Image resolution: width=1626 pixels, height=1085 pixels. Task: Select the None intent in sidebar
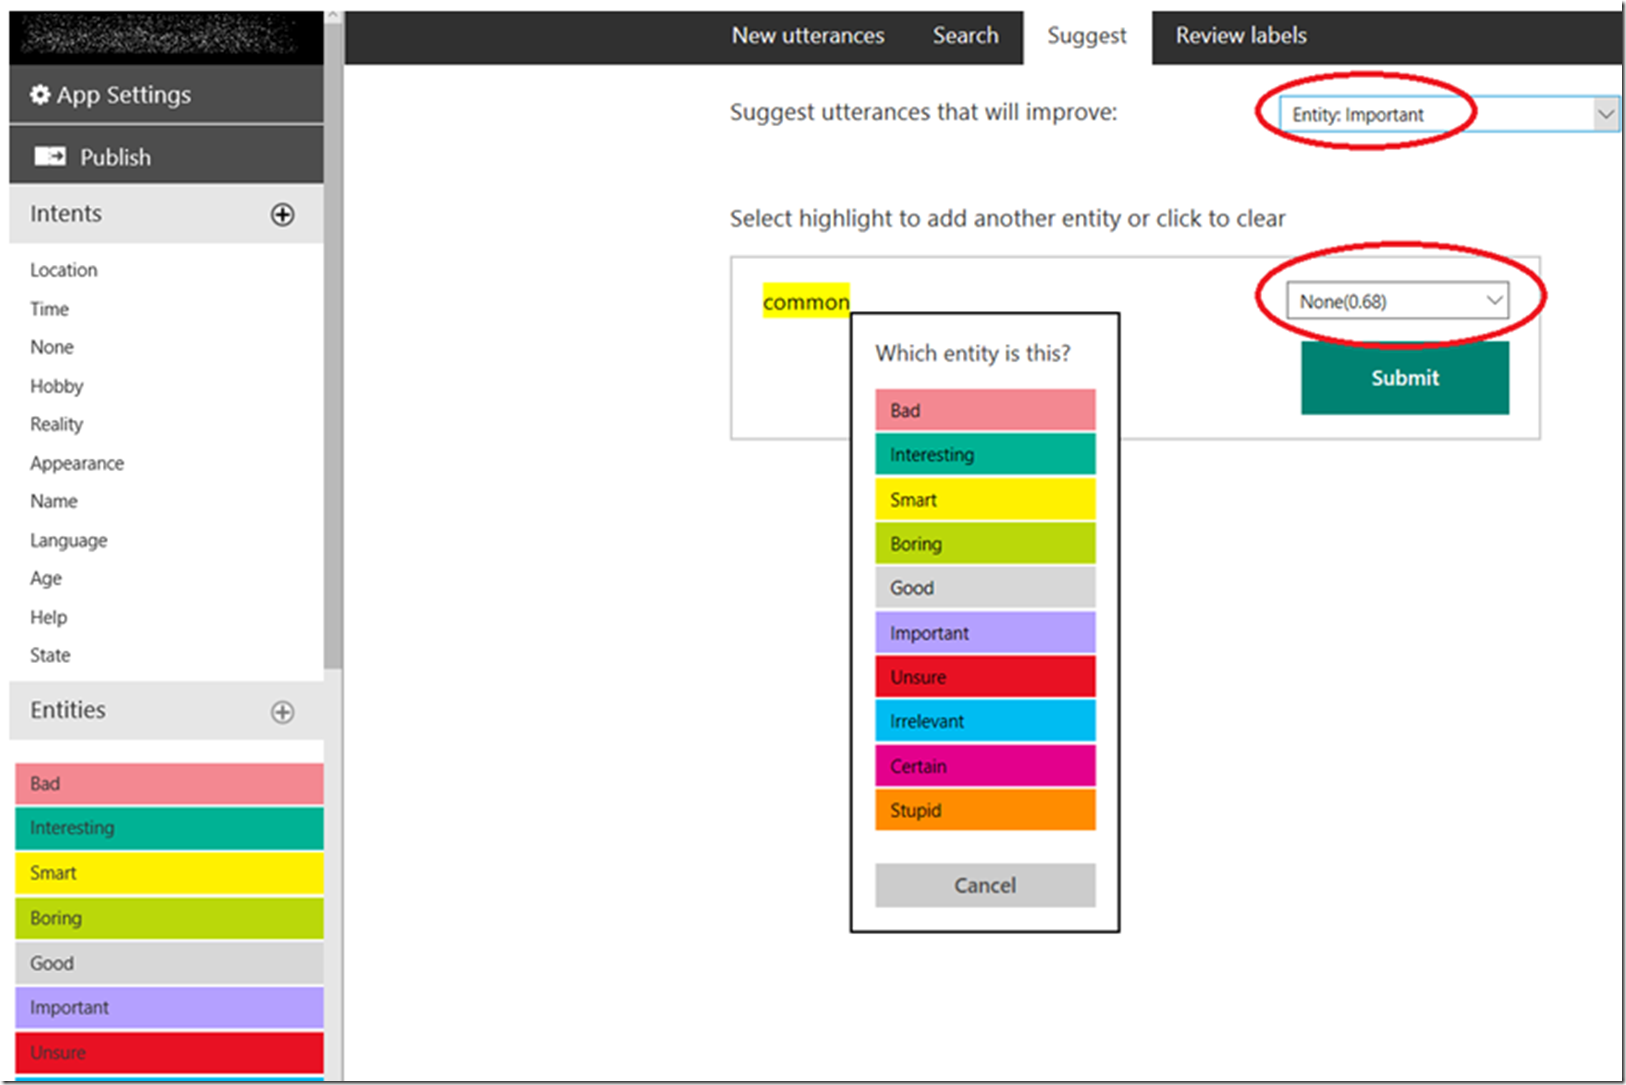tap(52, 347)
